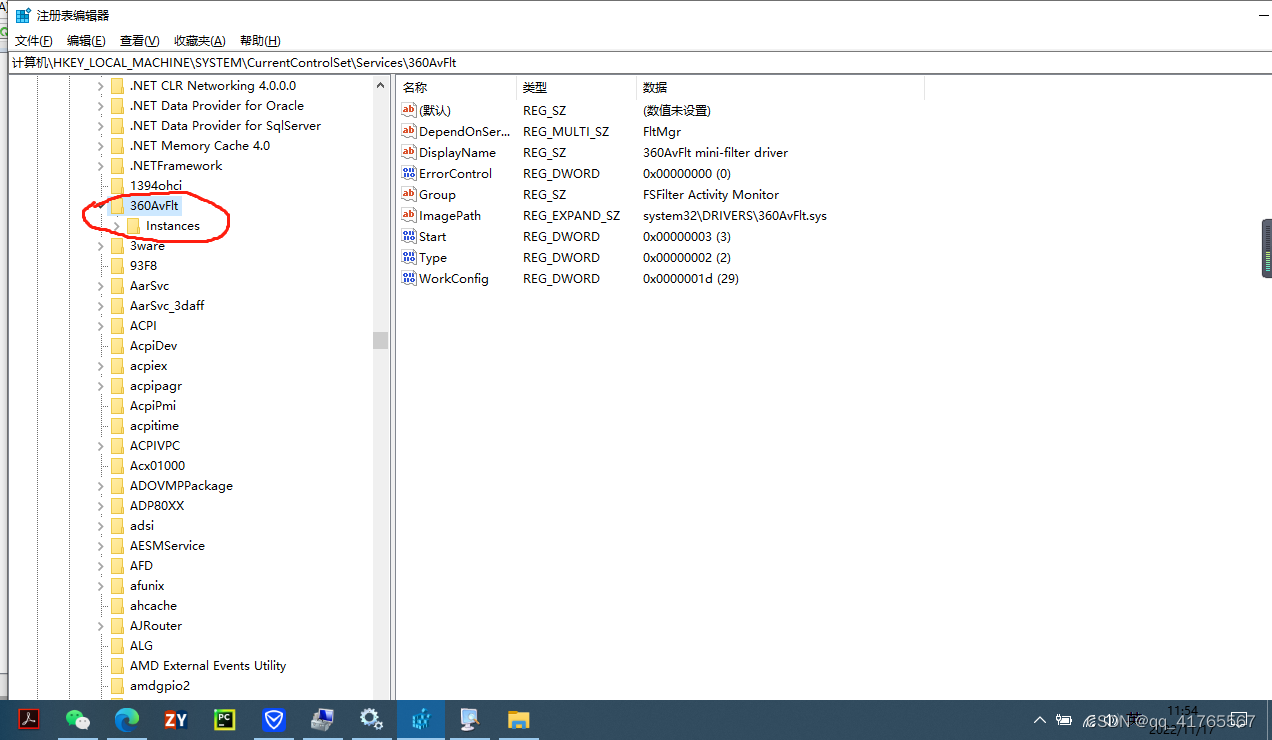Viewport: 1272px width, 740px height.
Task: Click the (默认) default value's icon
Action: pos(408,110)
